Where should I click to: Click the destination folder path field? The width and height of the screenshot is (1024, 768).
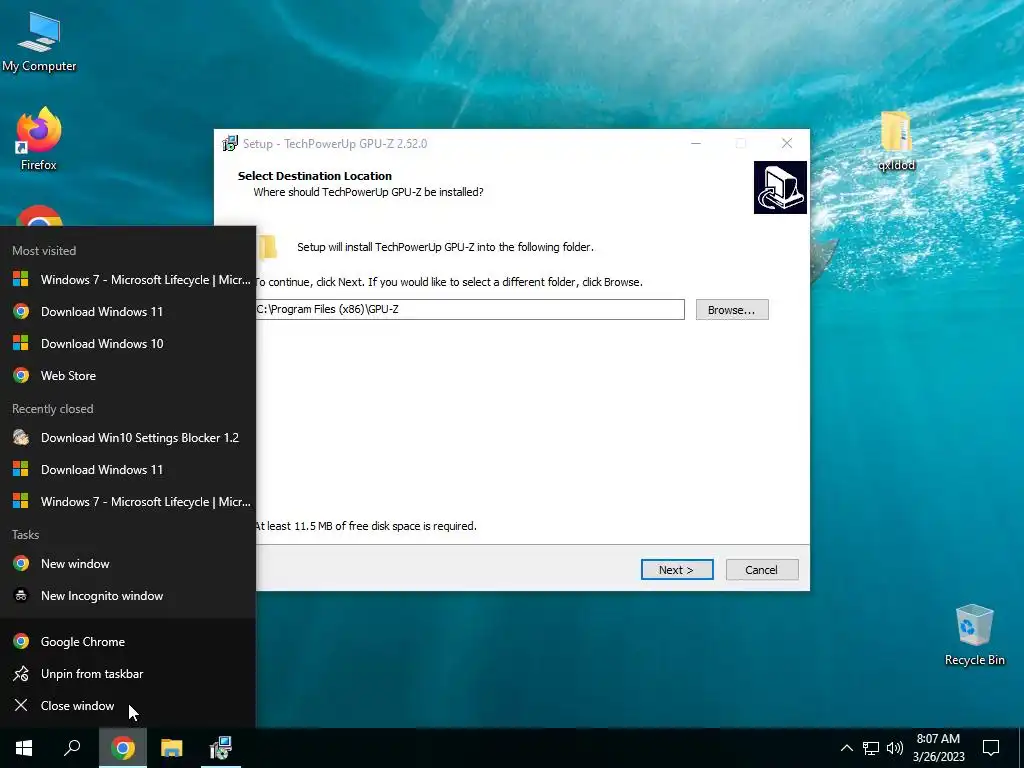(470, 310)
